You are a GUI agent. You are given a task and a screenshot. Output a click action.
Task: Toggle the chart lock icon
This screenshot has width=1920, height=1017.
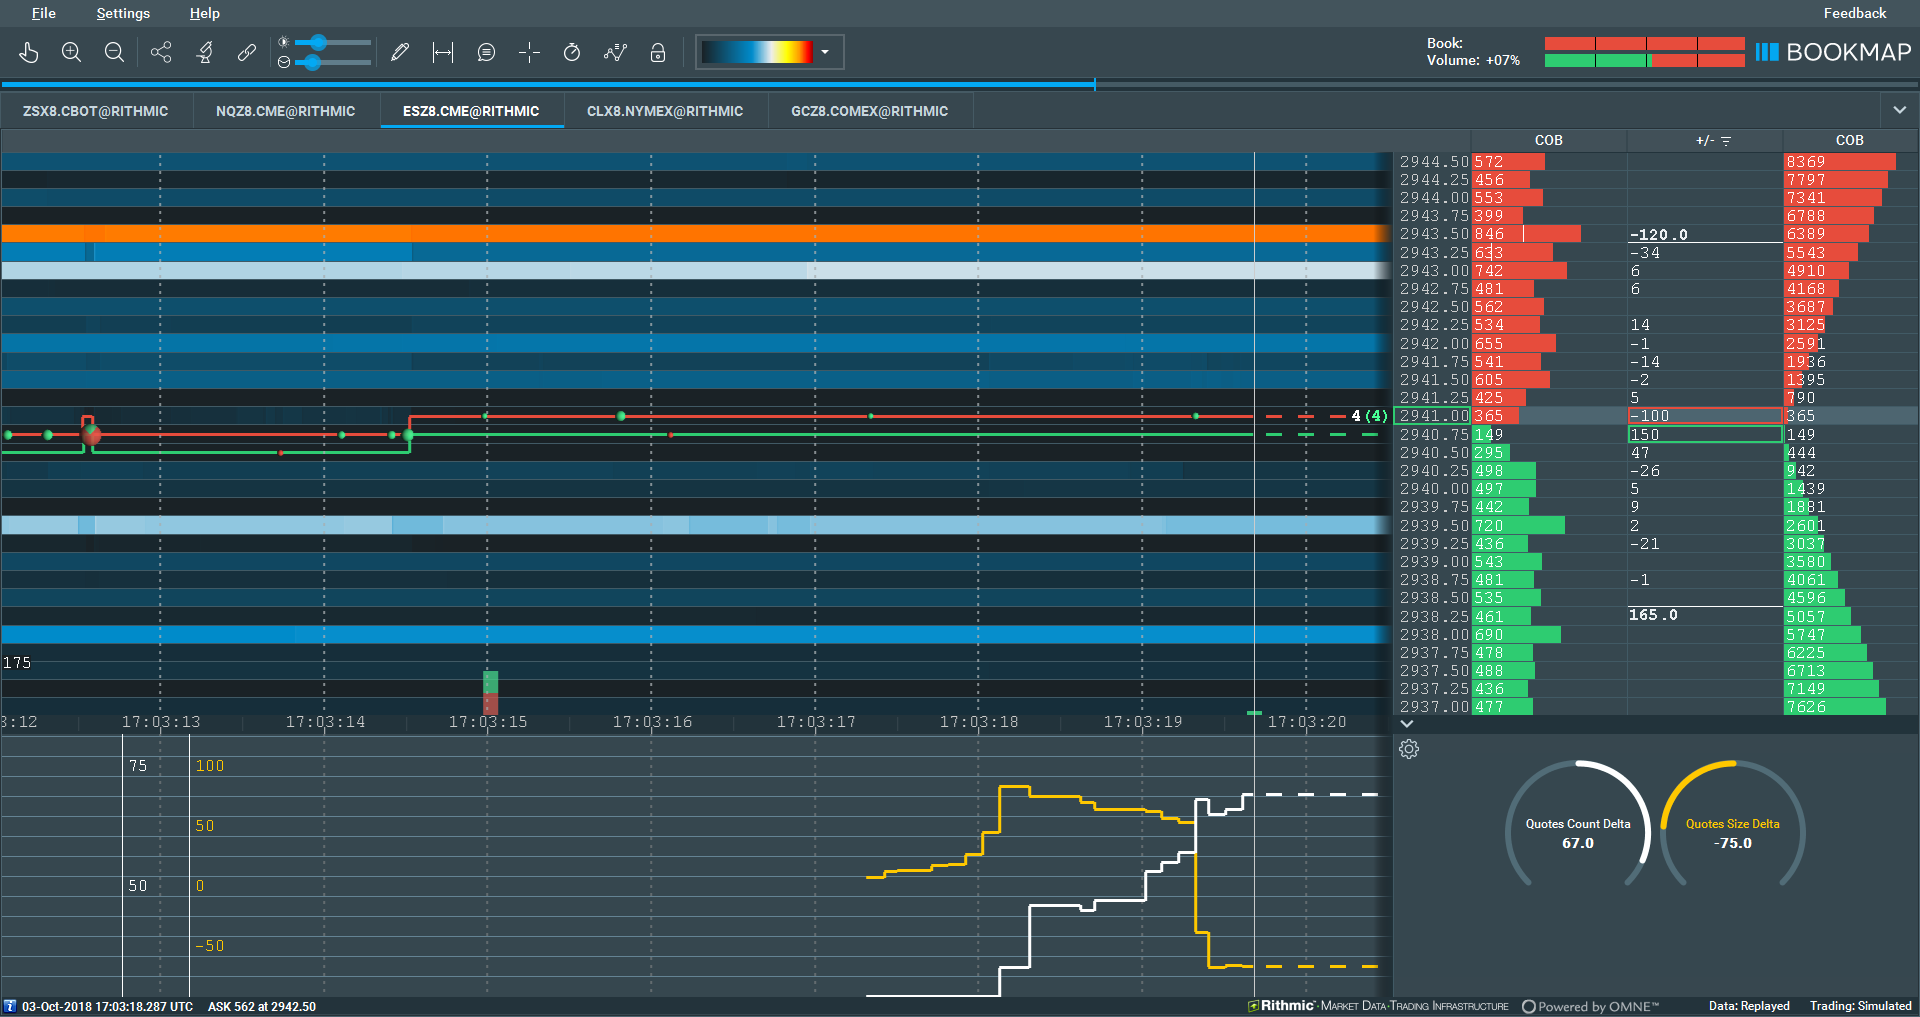click(x=658, y=52)
